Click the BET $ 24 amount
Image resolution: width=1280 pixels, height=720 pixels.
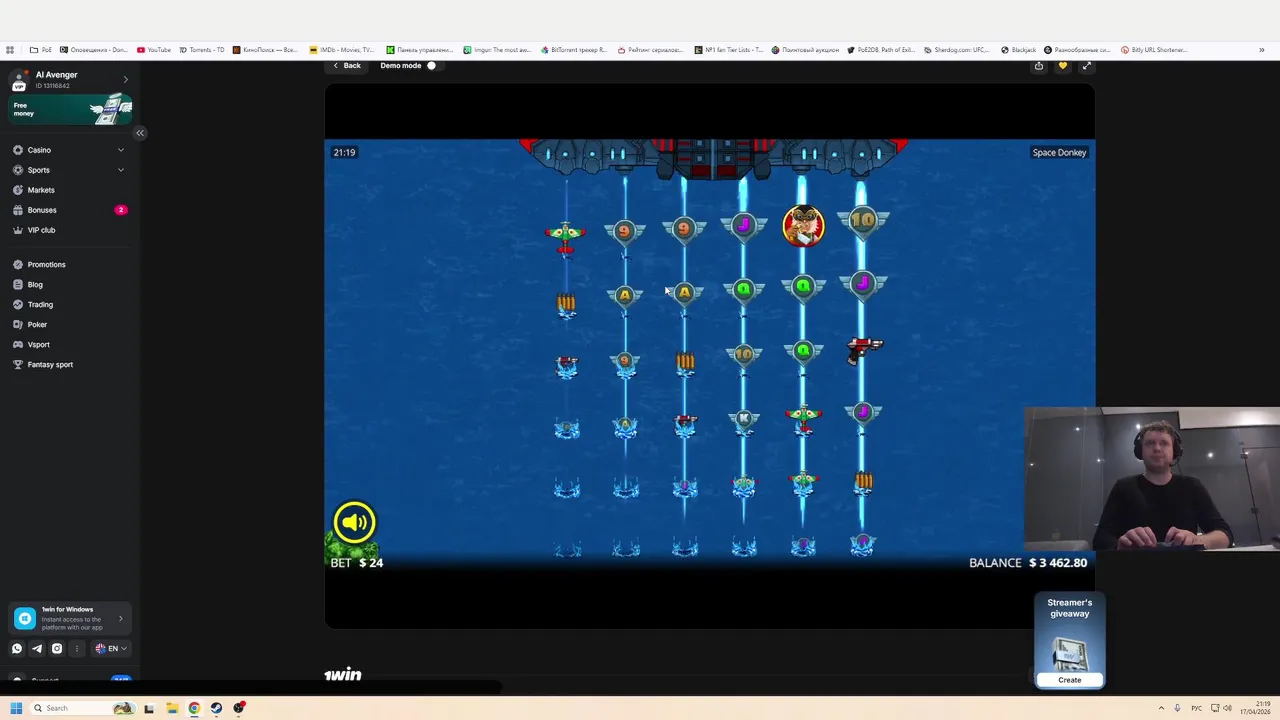tap(357, 563)
